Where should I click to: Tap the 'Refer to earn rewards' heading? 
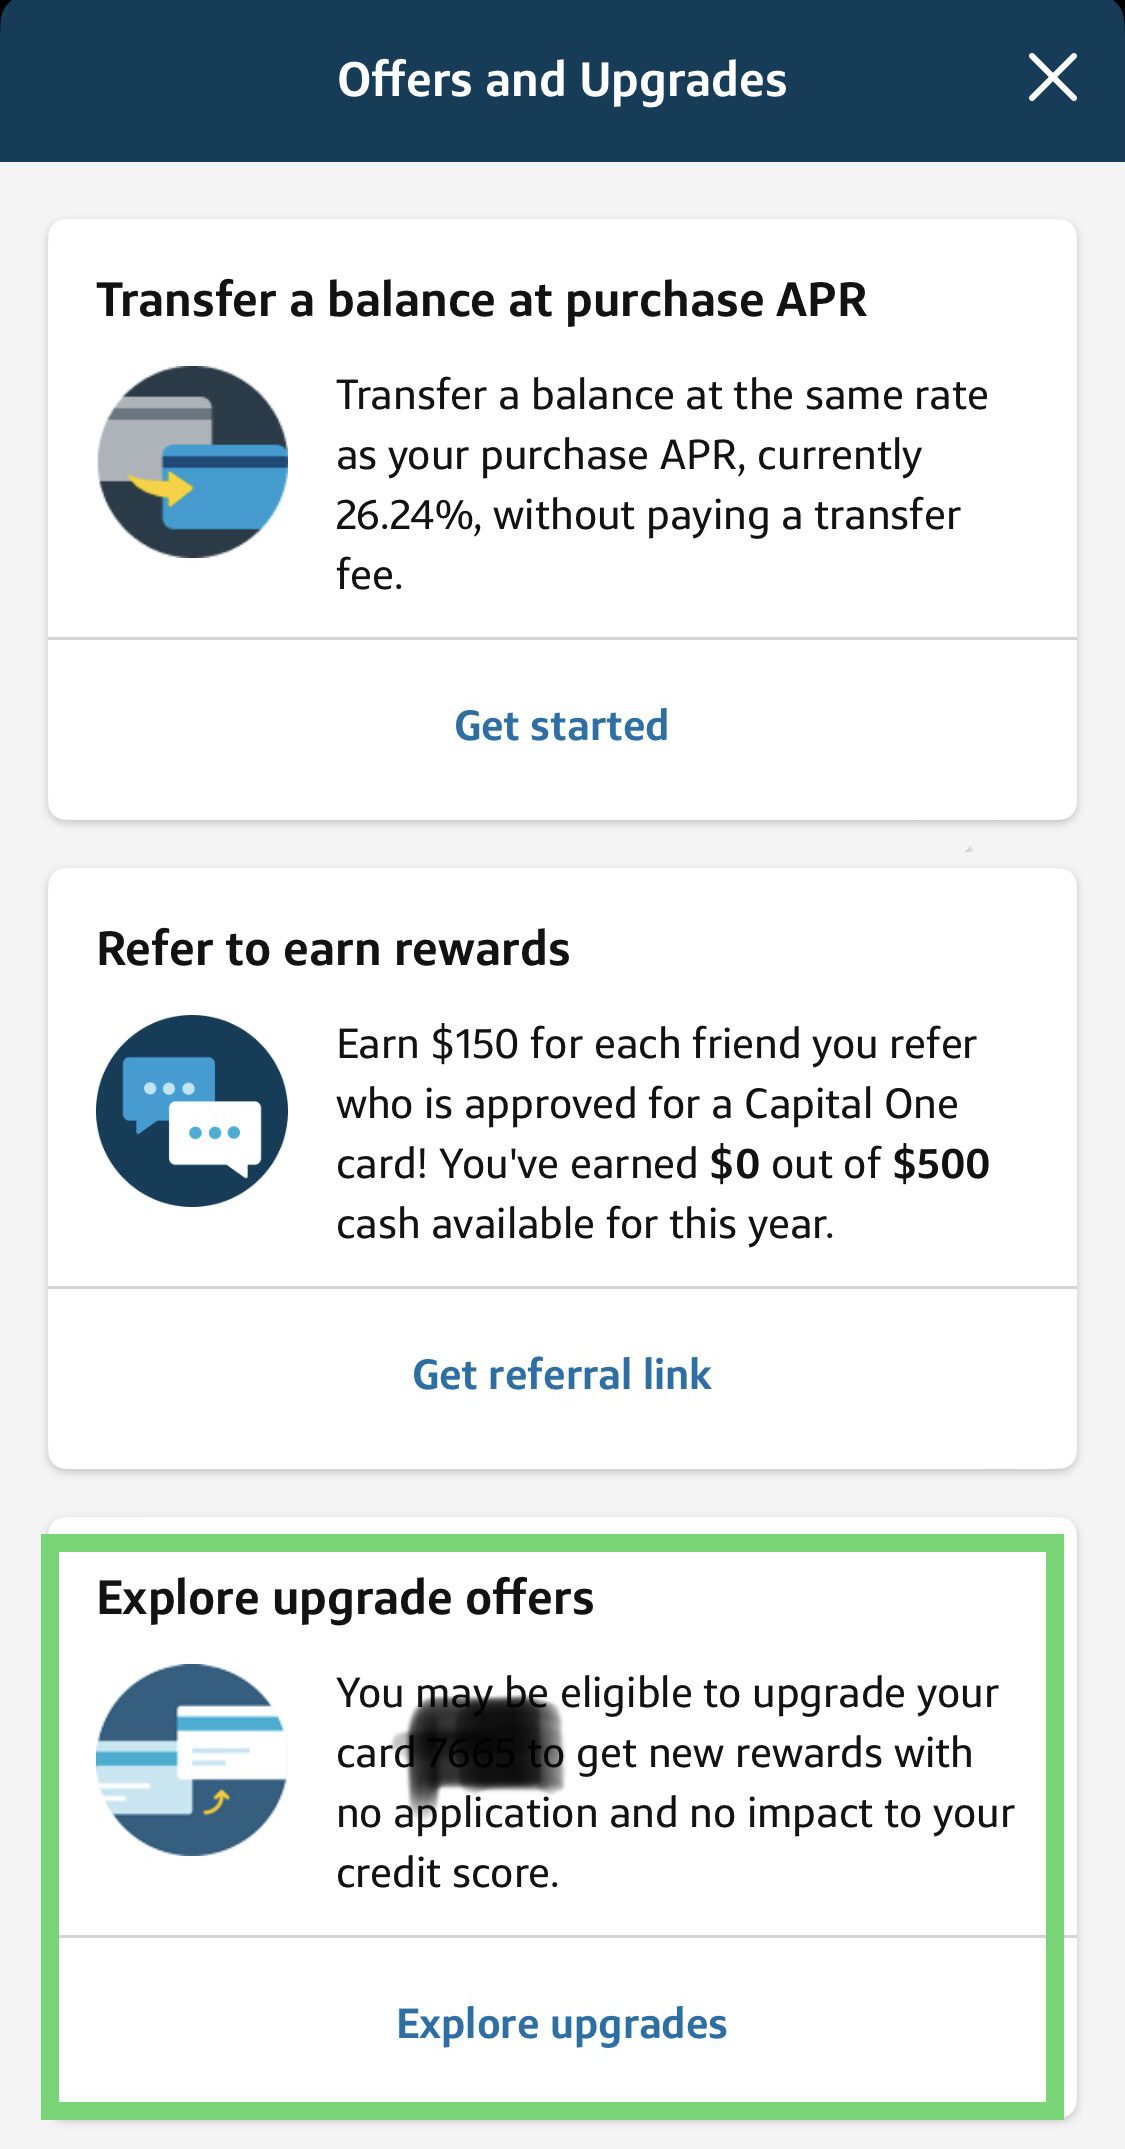click(333, 949)
